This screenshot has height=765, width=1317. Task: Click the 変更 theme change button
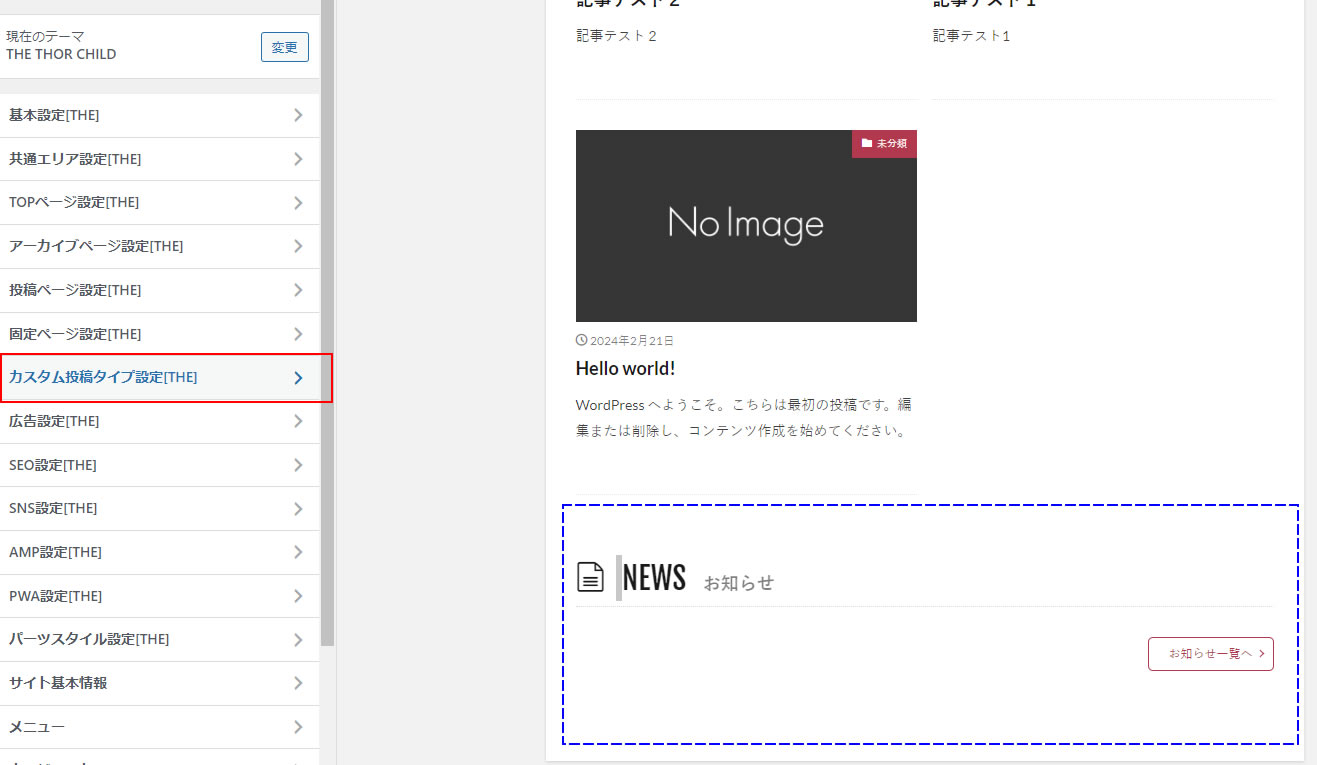285,47
